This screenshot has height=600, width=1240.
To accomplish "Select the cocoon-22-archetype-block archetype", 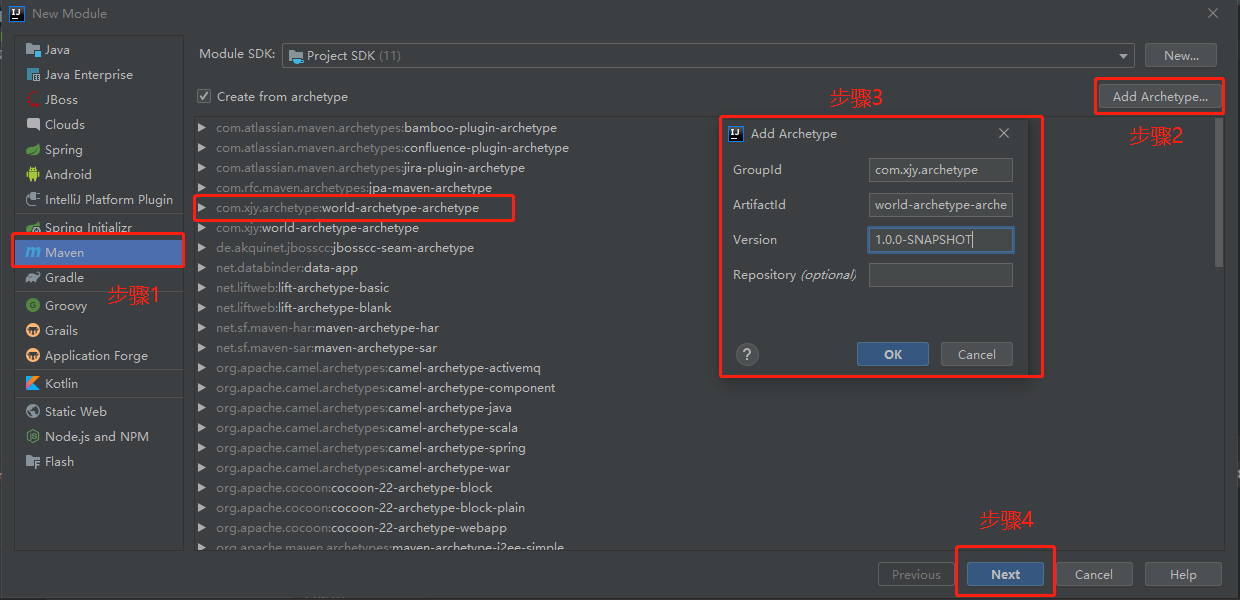I will [354, 488].
